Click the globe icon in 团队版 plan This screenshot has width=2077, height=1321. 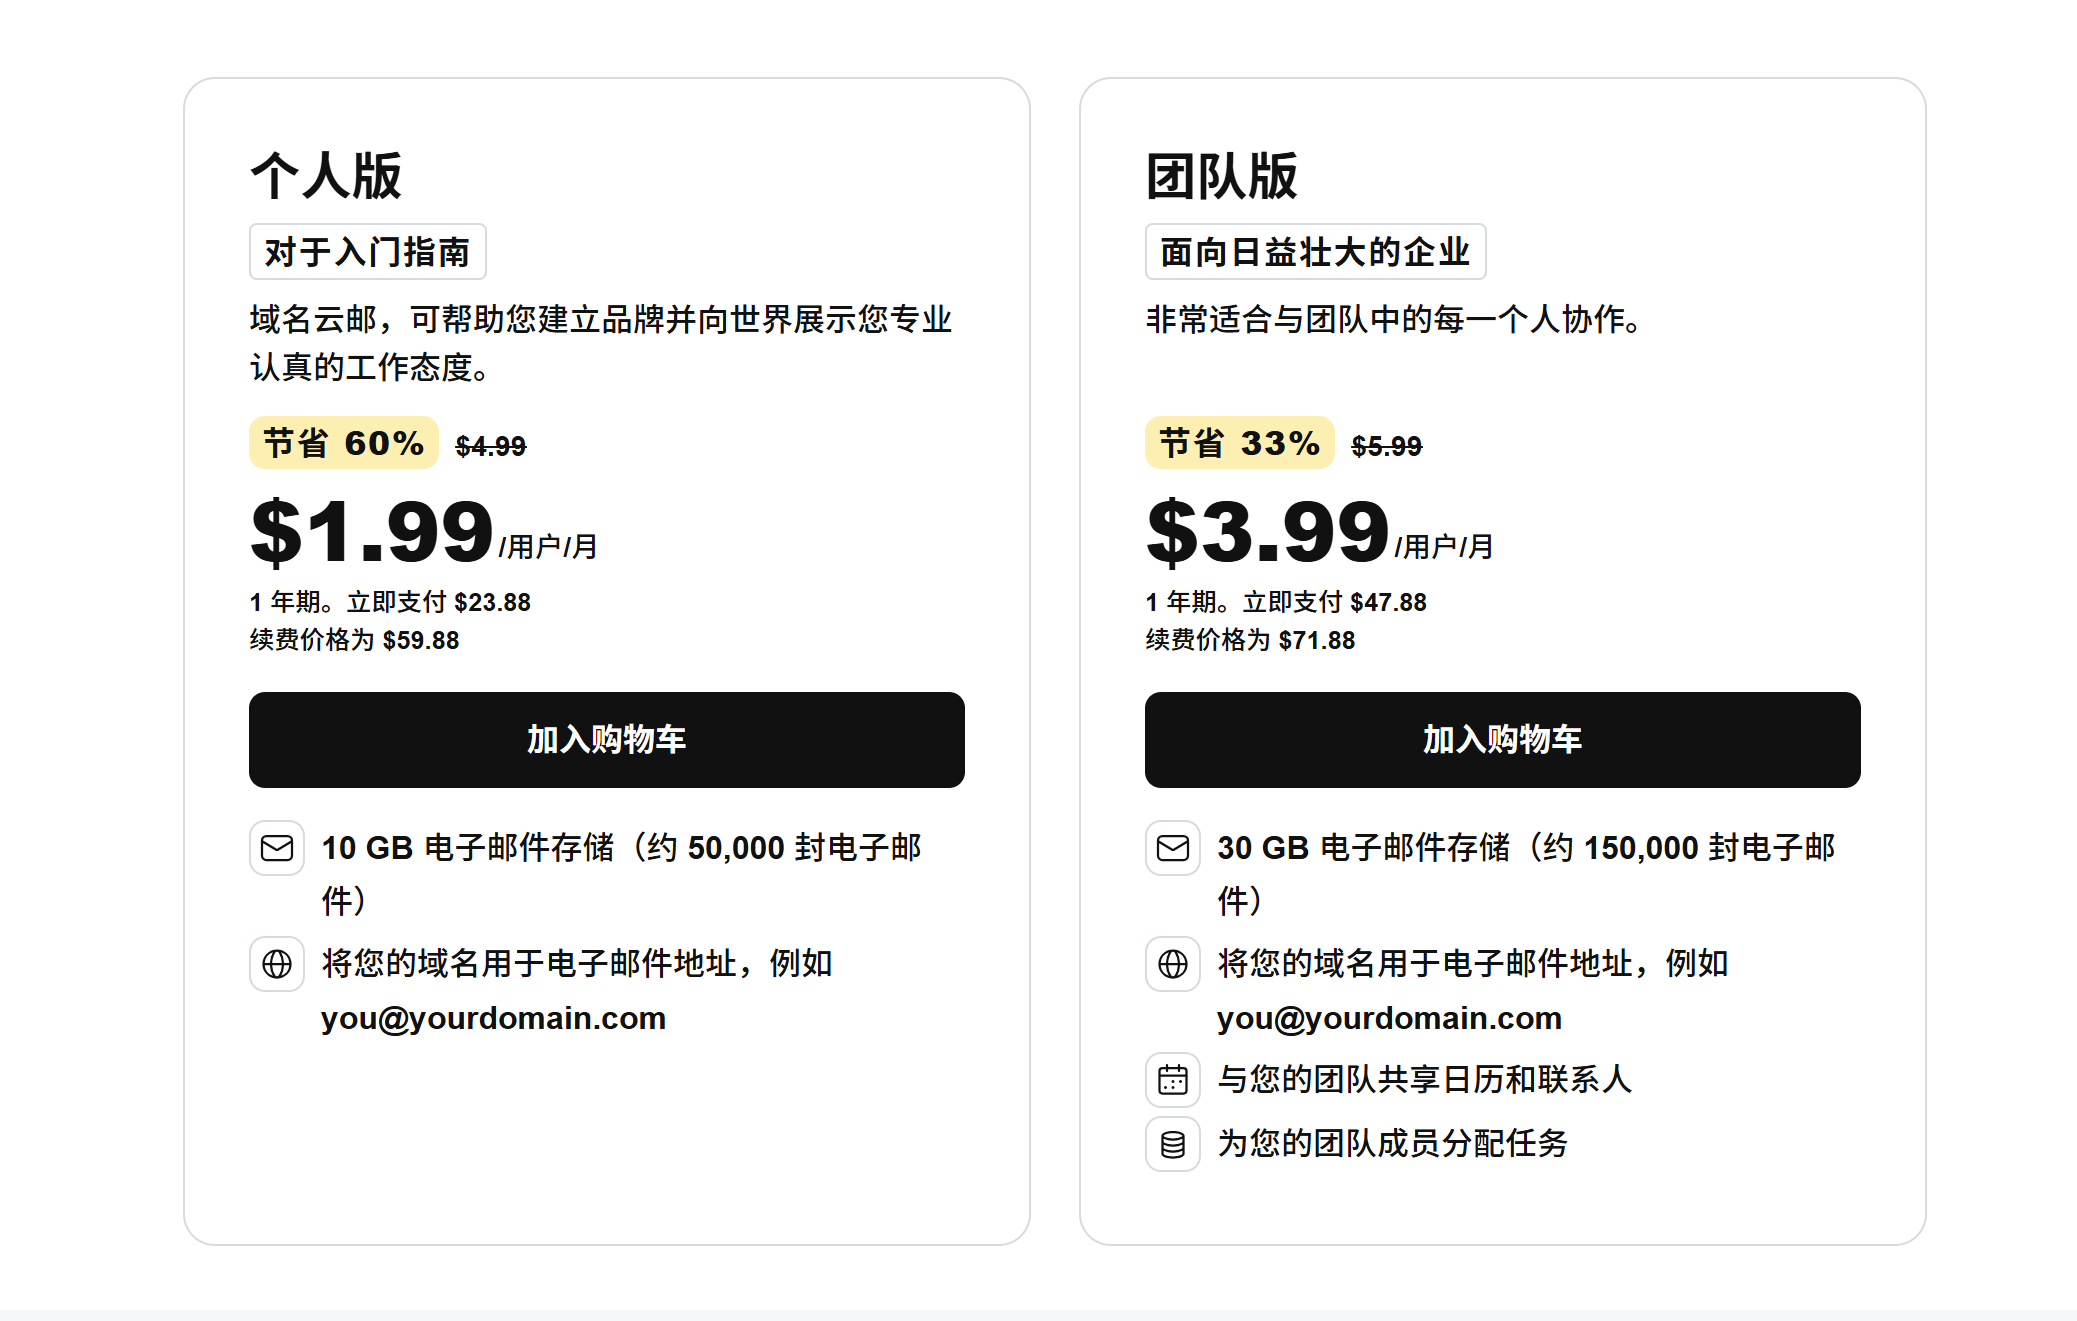tap(1173, 964)
